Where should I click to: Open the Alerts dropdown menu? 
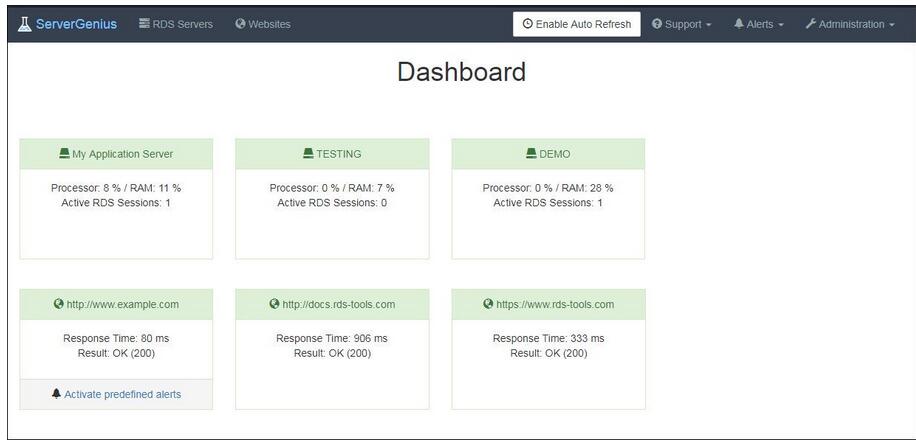[759, 24]
